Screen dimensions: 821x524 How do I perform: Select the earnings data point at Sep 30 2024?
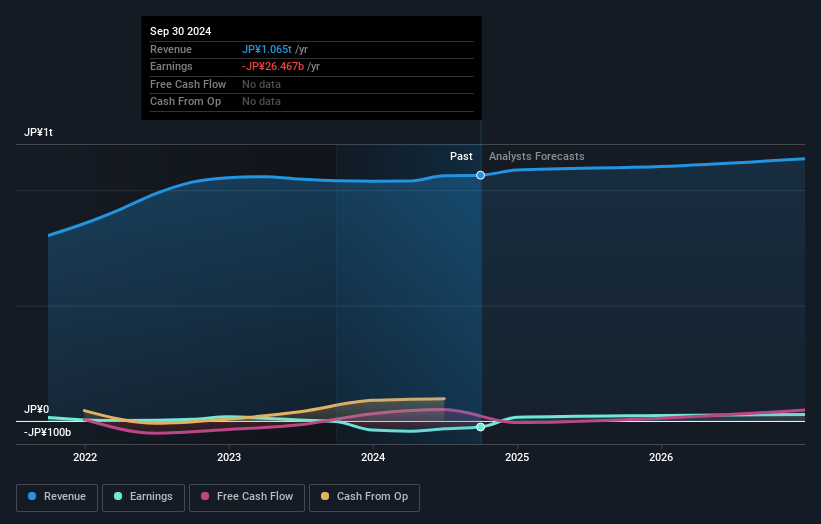[x=480, y=427]
